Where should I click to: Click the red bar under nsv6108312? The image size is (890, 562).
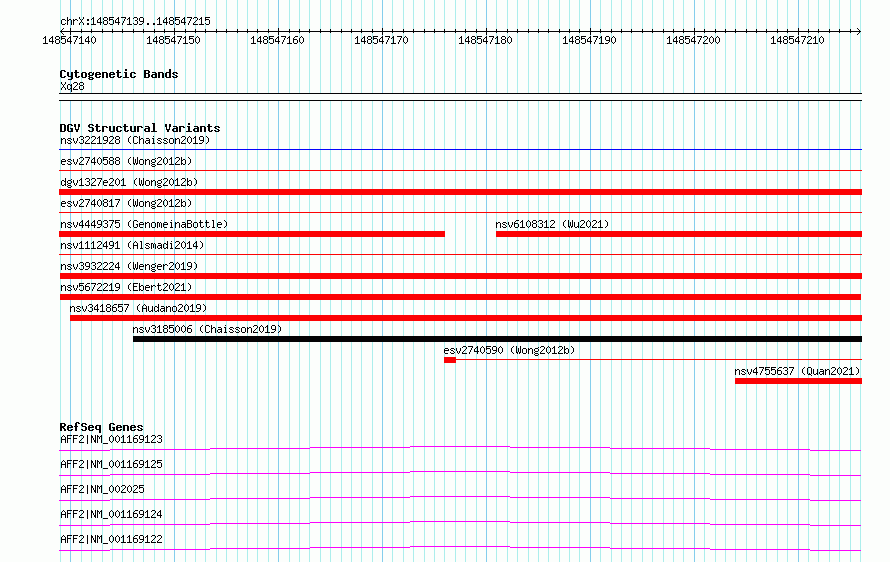coord(679,234)
